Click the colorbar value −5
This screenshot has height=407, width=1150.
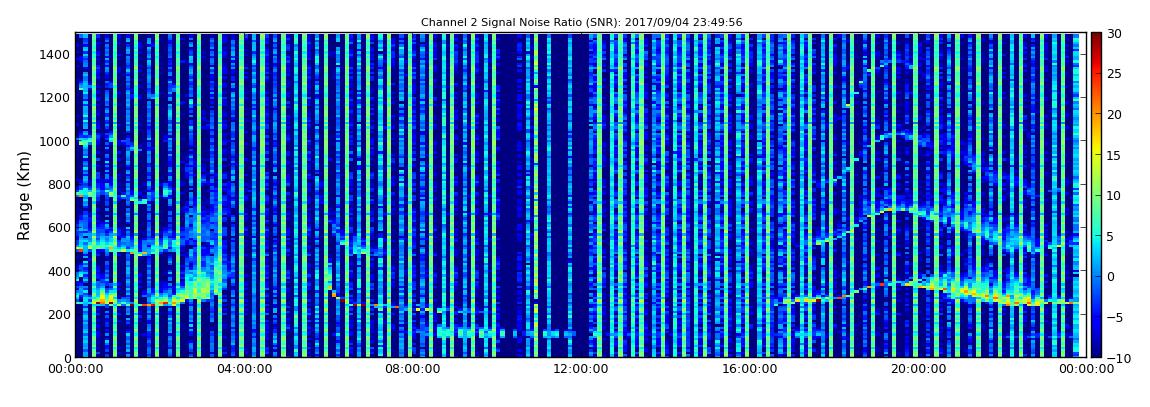[1114, 317]
